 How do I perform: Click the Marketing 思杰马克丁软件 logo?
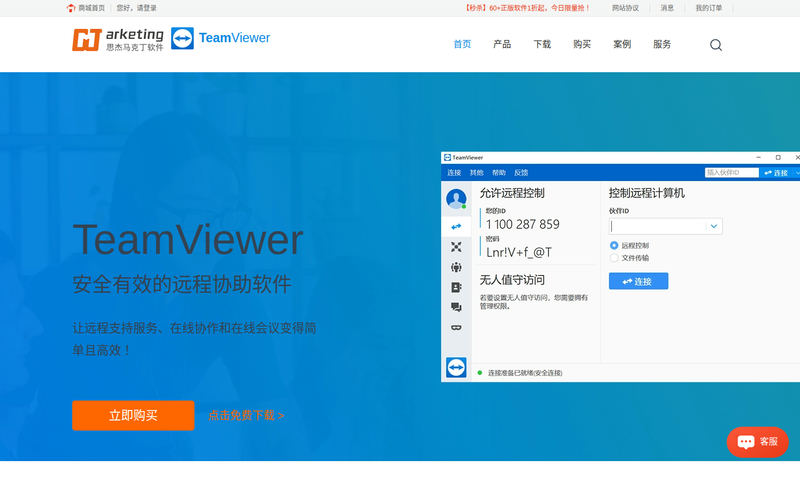[x=118, y=39]
